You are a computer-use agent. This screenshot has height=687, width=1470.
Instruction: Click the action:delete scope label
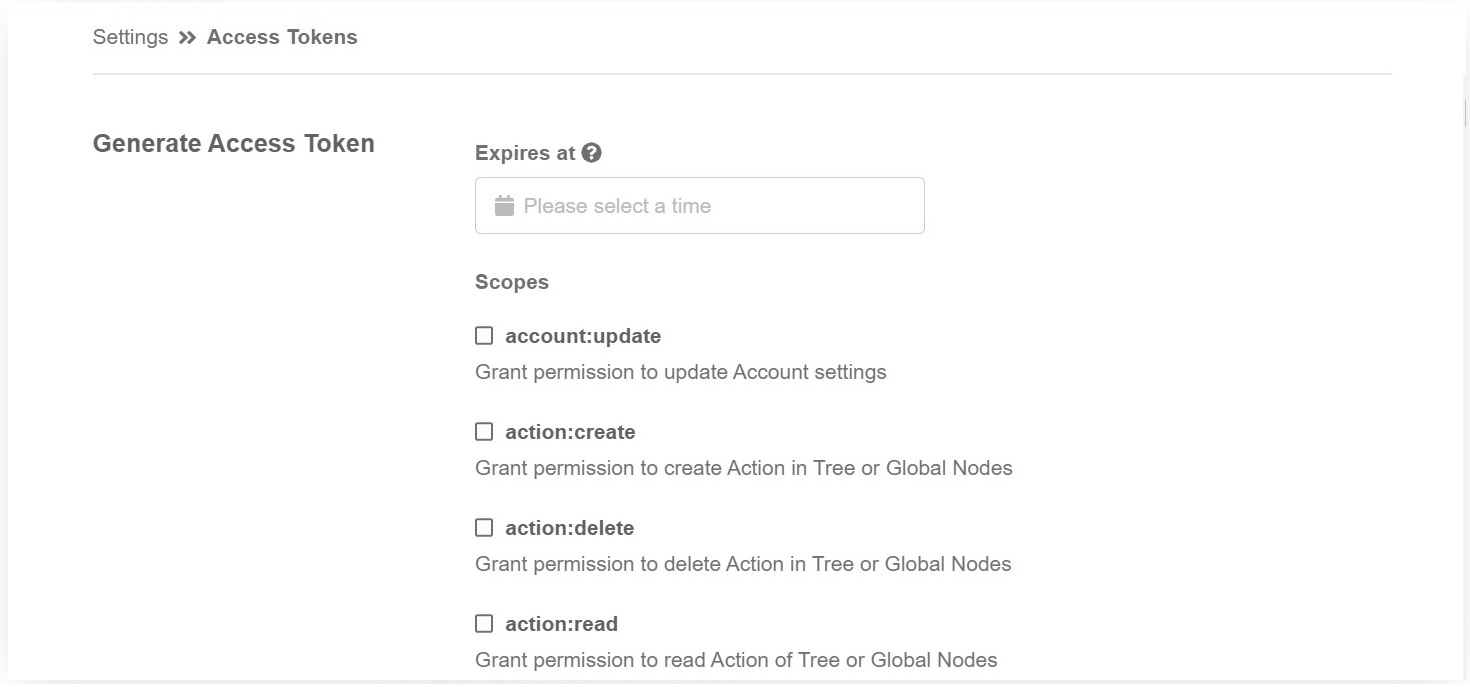[x=569, y=528]
